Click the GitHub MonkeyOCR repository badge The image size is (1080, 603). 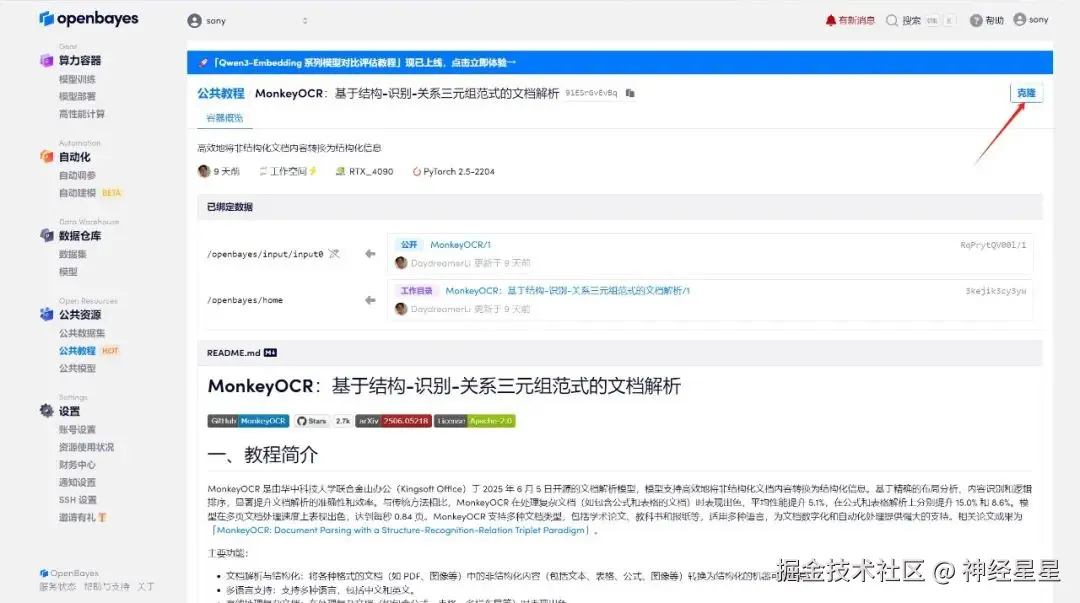(248, 421)
